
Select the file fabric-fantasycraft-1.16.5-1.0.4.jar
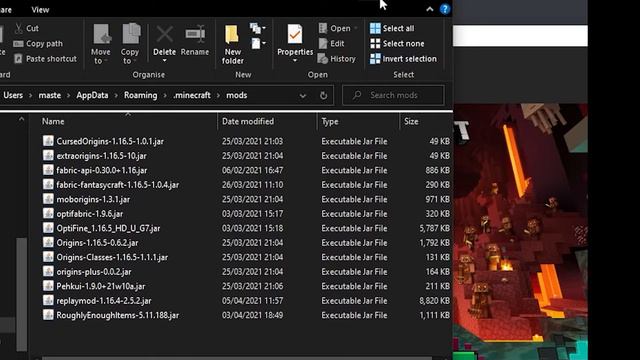(118, 184)
